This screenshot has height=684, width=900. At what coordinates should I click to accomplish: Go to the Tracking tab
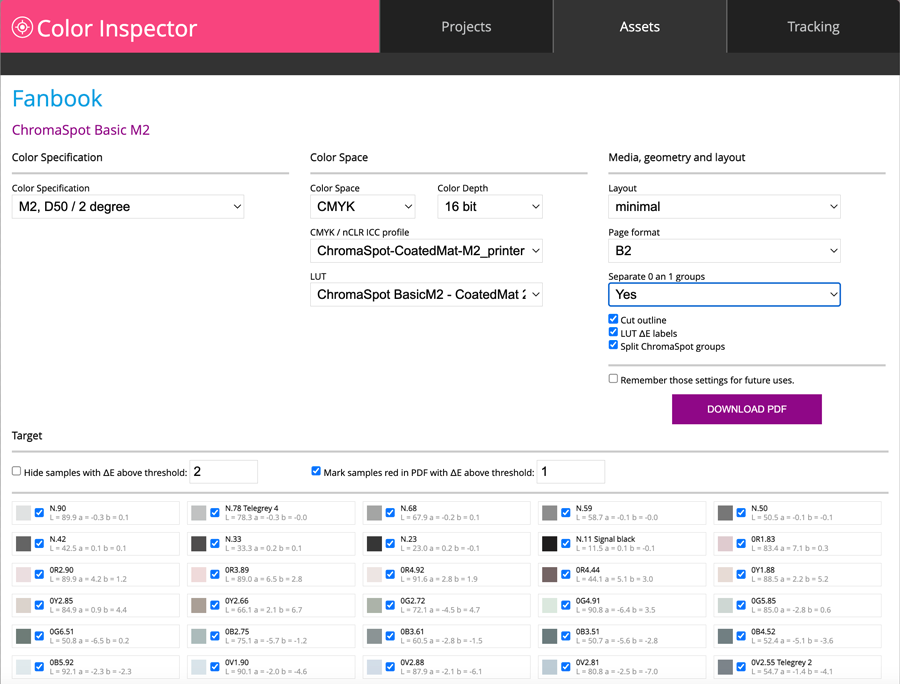tap(813, 26)
